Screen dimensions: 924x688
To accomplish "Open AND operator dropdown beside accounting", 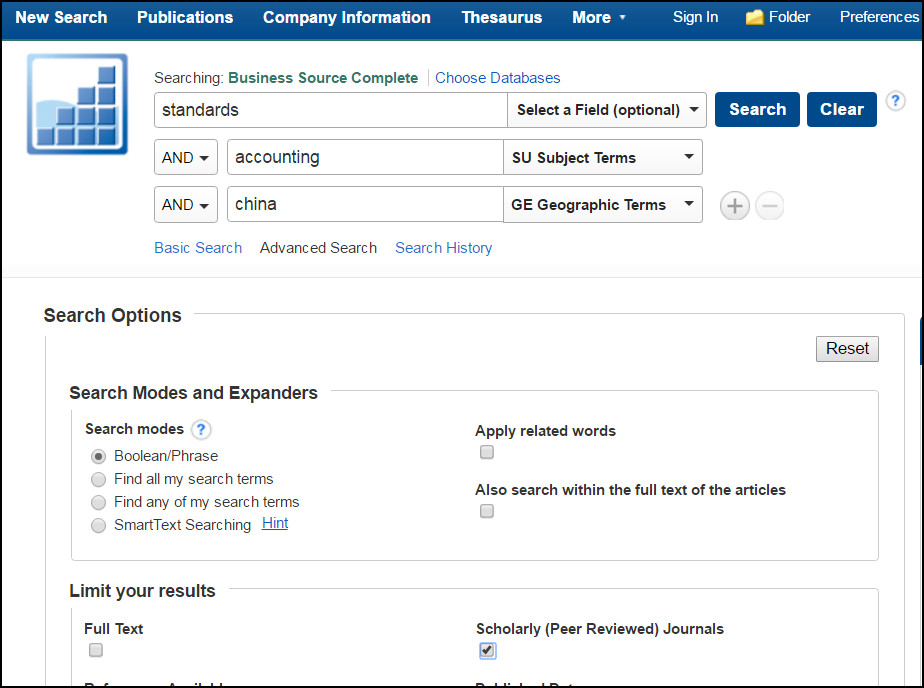I will coord(186,157).
